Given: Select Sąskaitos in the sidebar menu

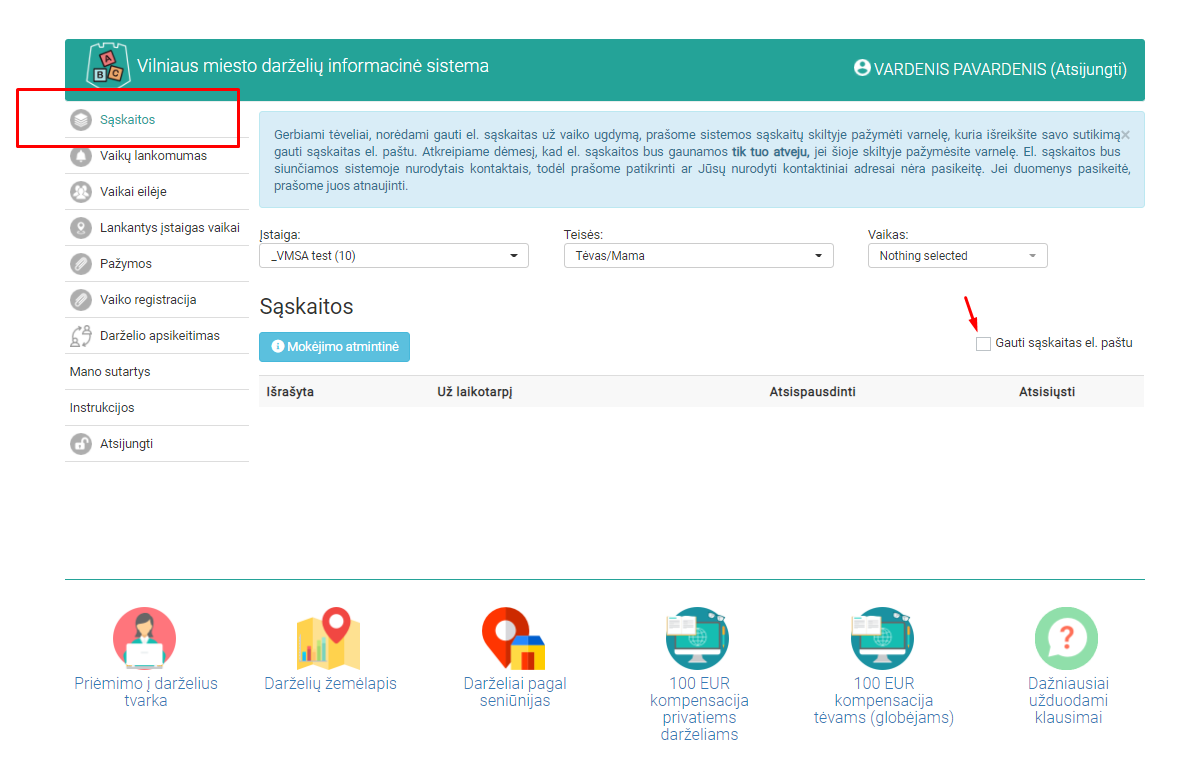Looking at the screenshot, I should pos(127,120).
